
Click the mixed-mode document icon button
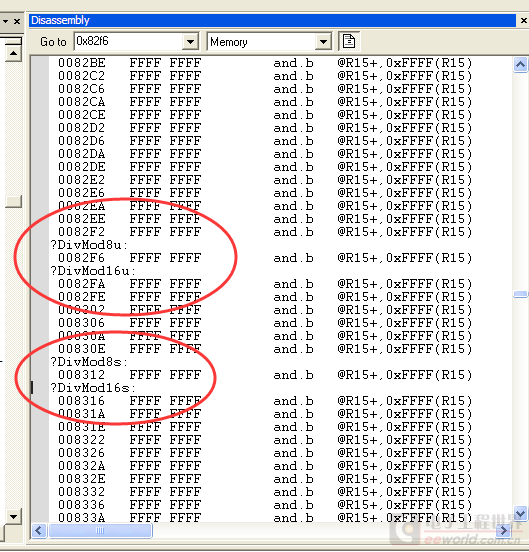click(349, 42)
